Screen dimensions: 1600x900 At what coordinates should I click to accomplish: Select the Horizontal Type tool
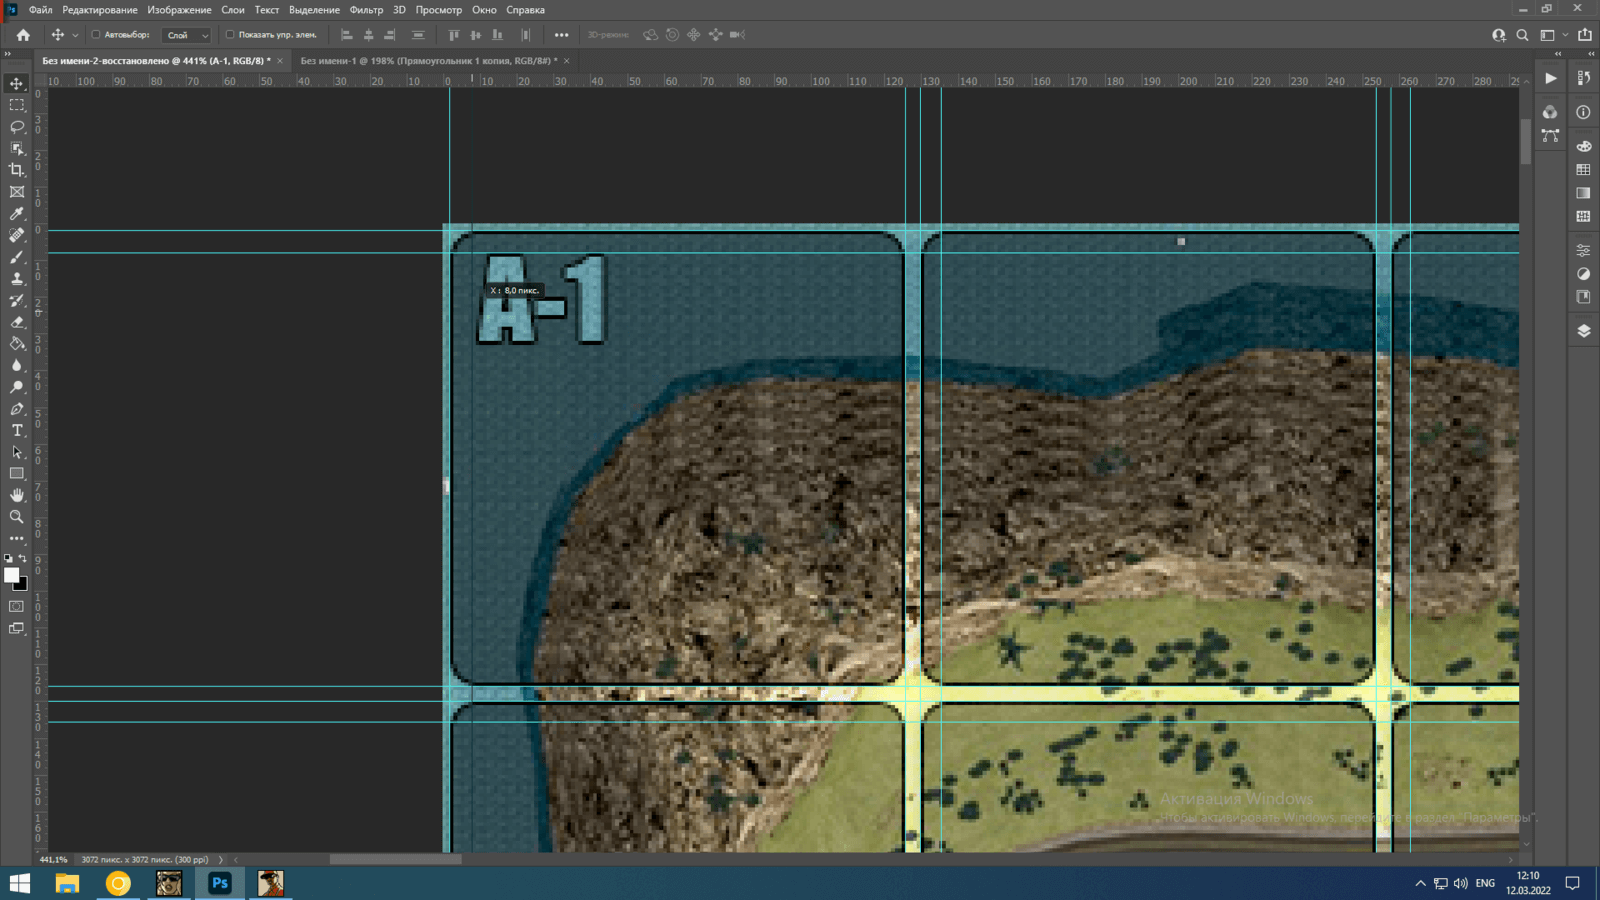(x=17, y=430)
